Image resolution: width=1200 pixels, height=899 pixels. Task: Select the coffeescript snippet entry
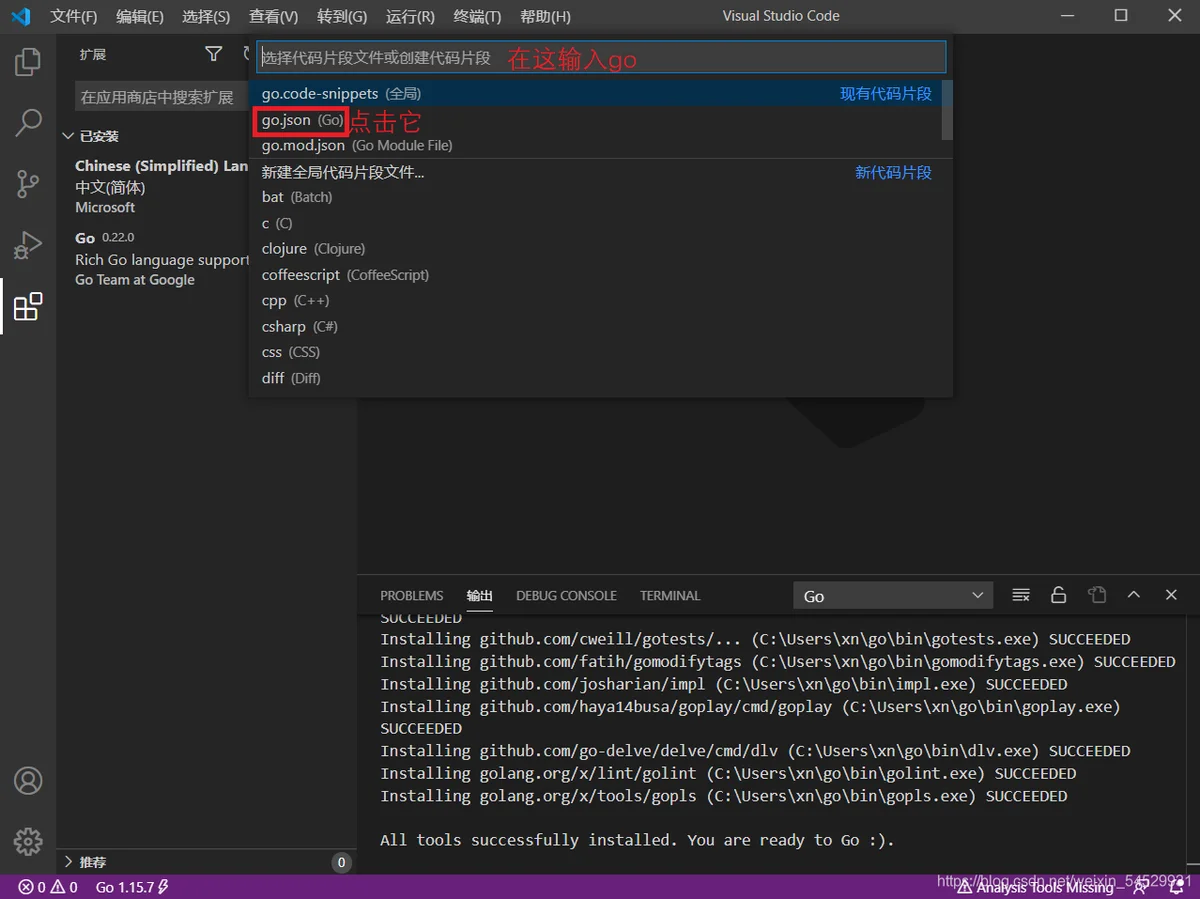coord(595,274)
